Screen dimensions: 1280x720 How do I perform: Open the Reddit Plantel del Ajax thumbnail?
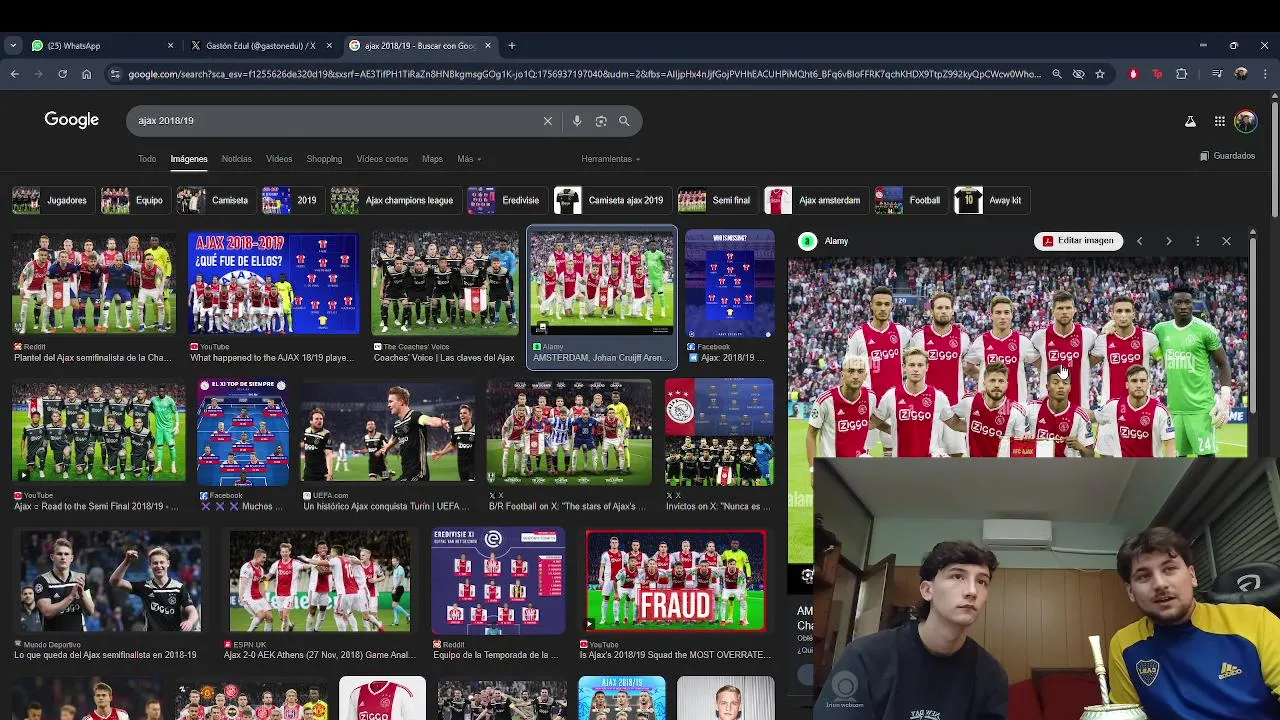[93, 283]
